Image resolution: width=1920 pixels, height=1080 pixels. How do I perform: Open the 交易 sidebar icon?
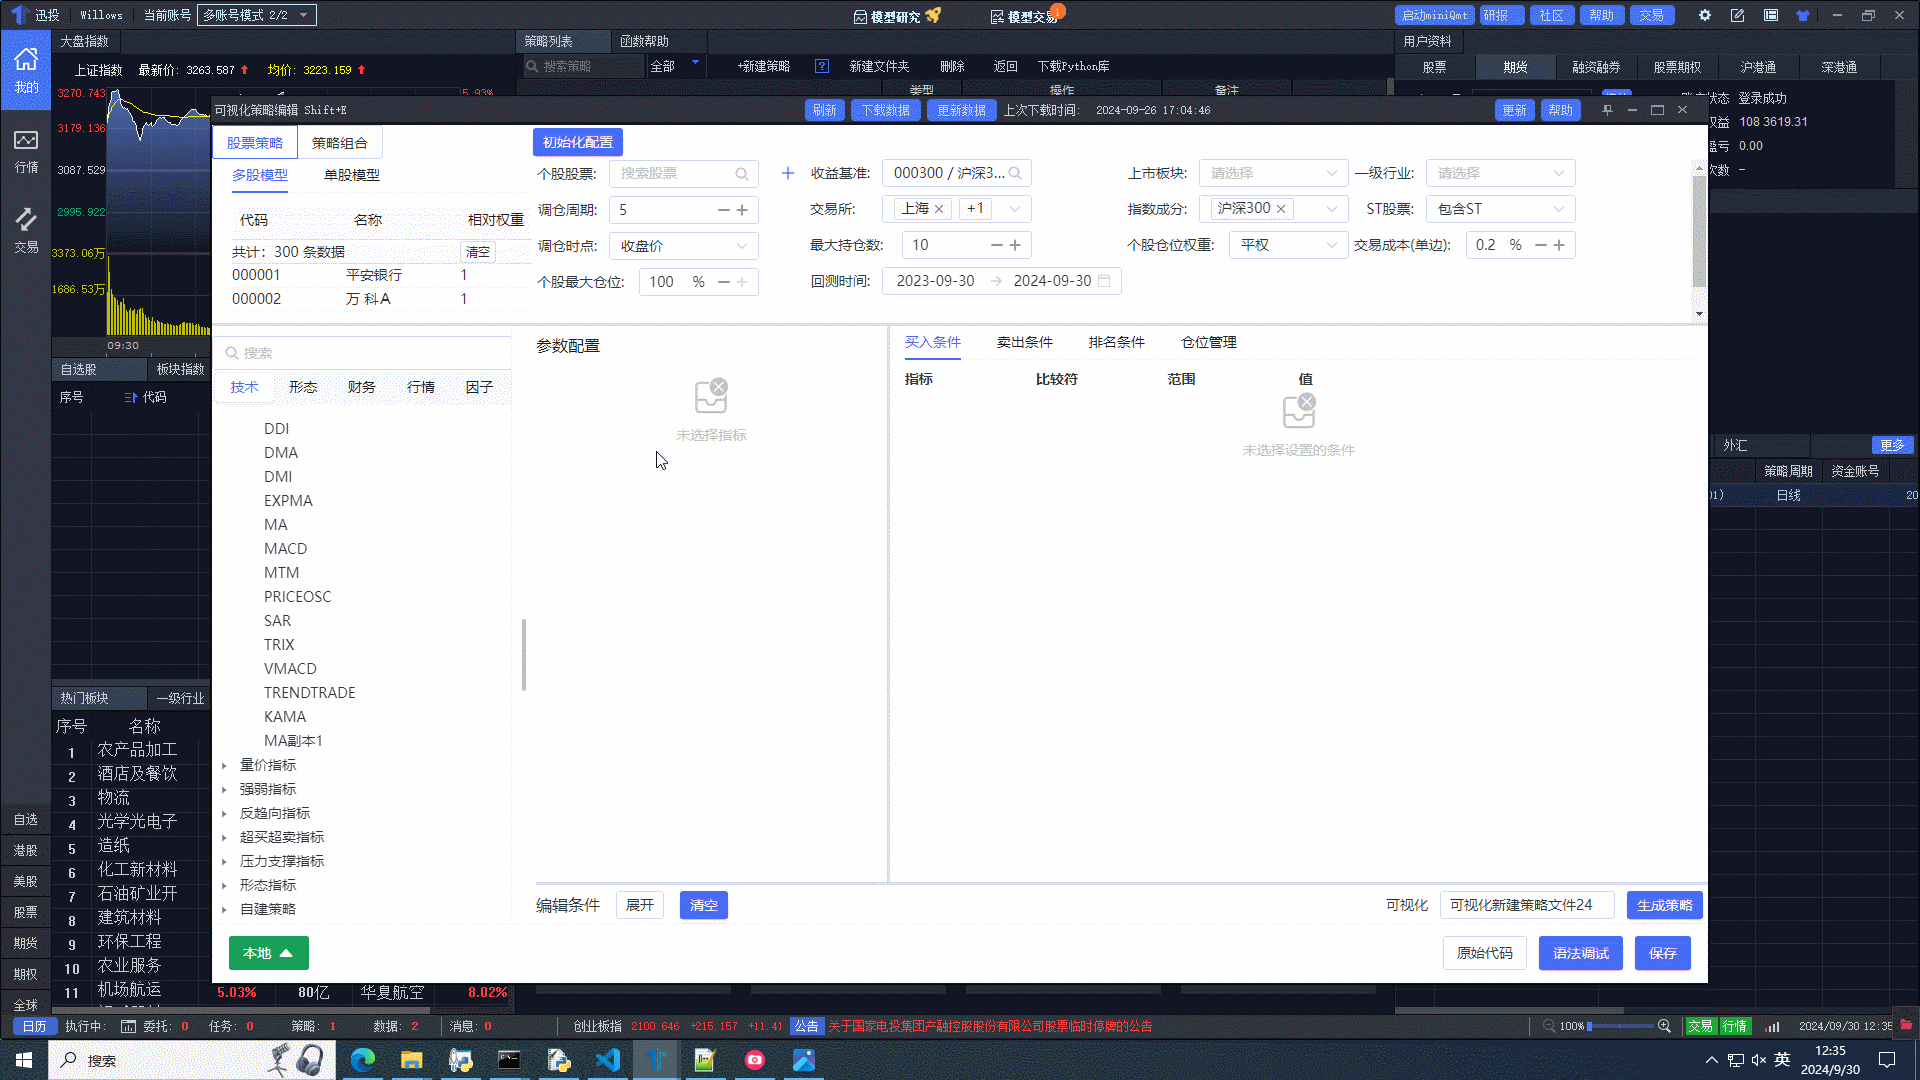[26, 230]
